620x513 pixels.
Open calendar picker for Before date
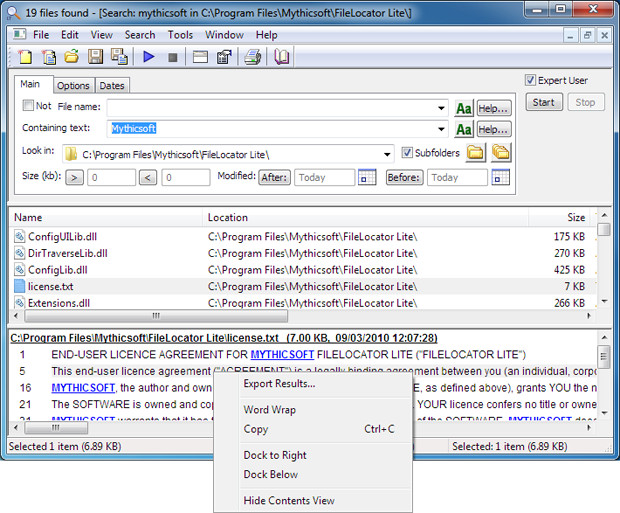tap(501, 177)
